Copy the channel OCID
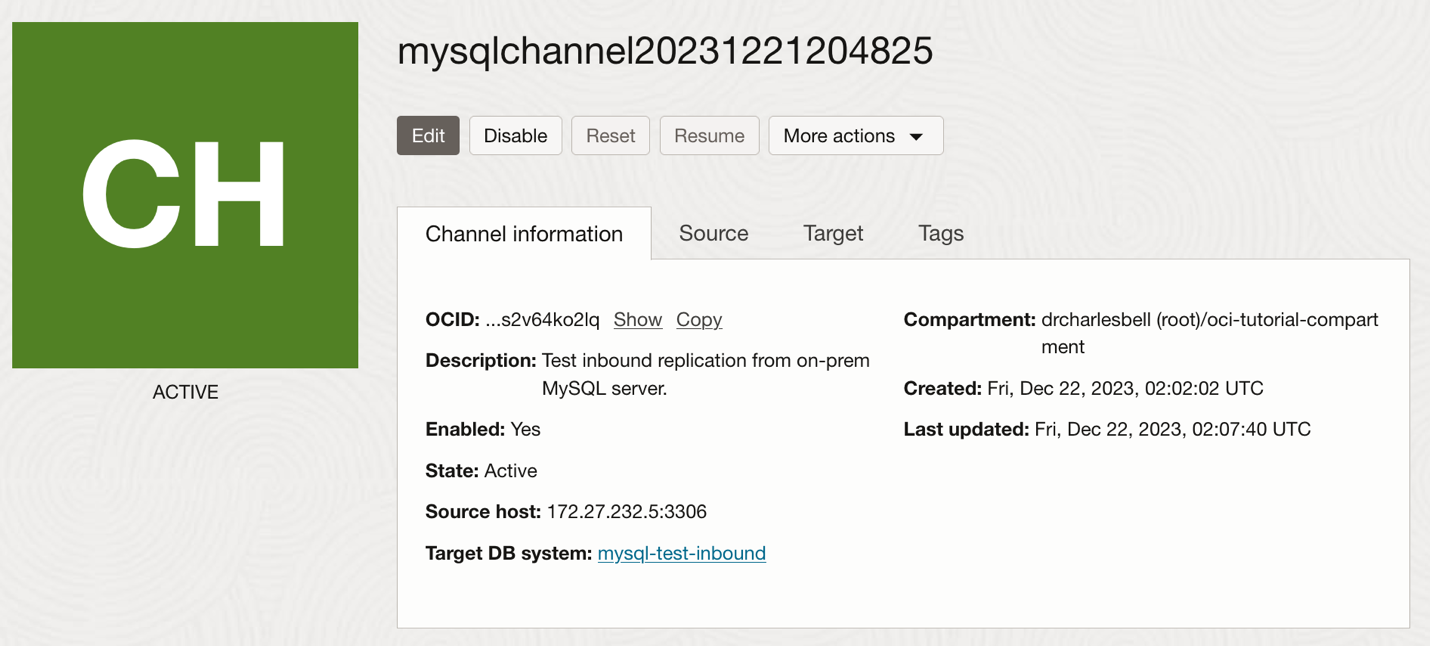The height and width of the screenshot is (646, 1430). click(x=698, y=319)
